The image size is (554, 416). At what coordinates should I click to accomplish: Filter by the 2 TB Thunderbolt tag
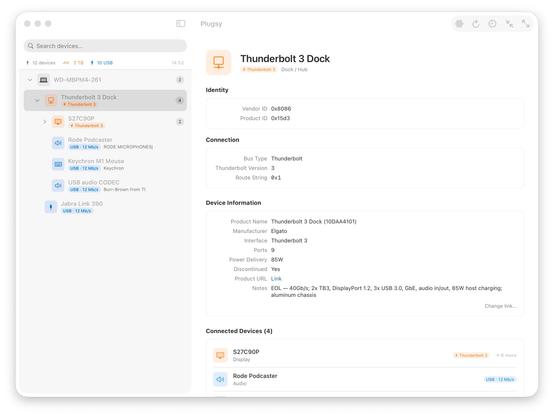(73, 63)
